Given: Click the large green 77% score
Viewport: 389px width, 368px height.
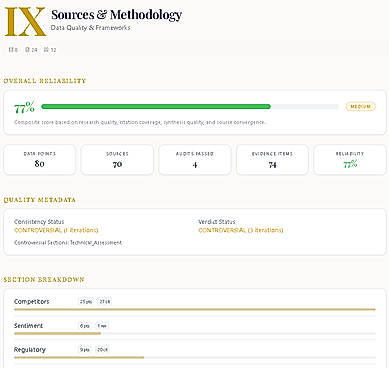Looking at the screenshot, I should tap(25, 107).
